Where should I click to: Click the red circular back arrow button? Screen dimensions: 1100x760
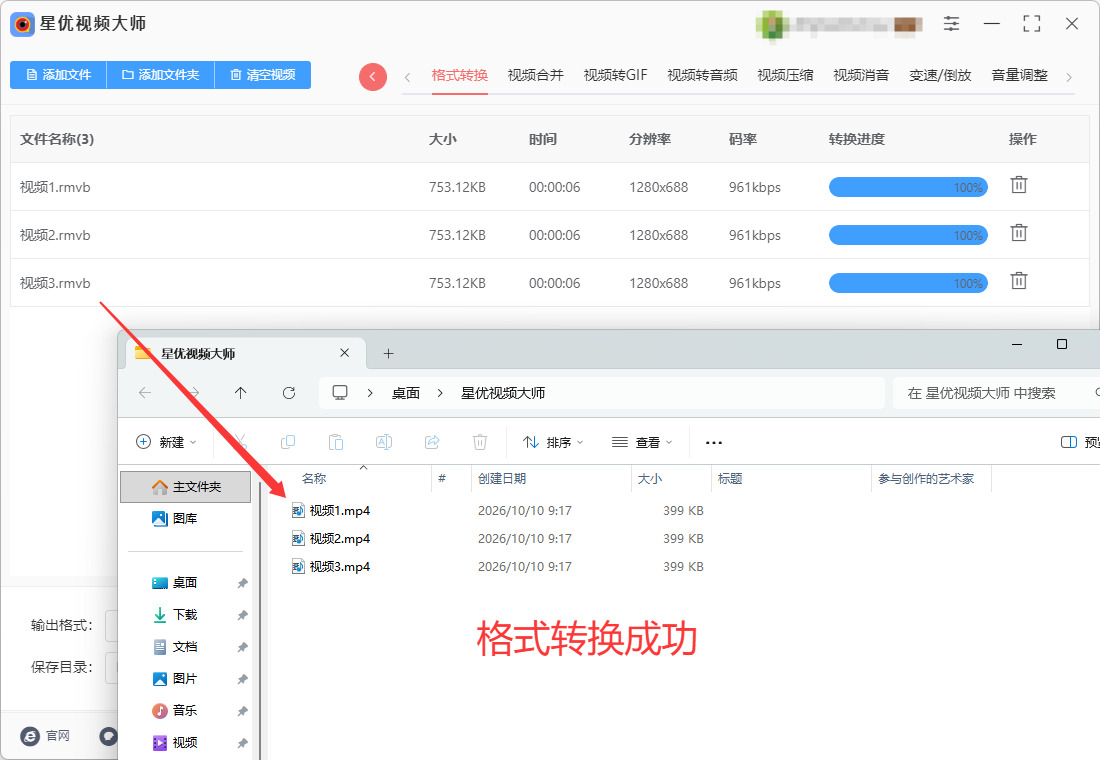[x=373, y=76]
